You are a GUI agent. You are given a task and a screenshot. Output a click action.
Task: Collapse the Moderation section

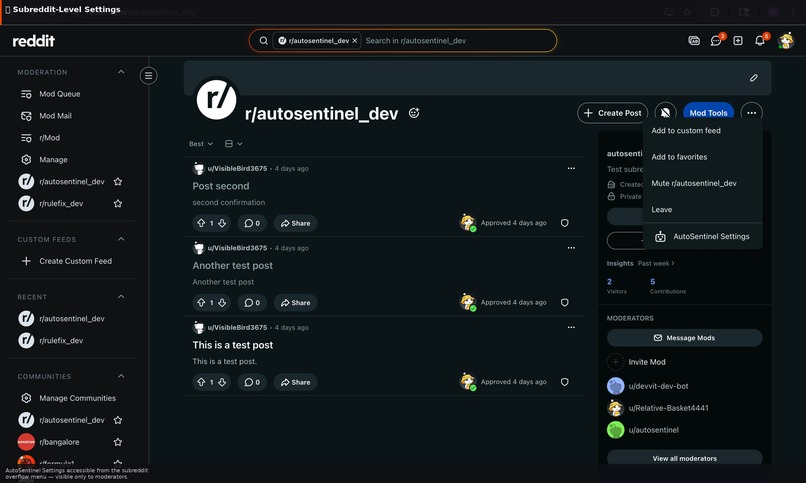121,72
